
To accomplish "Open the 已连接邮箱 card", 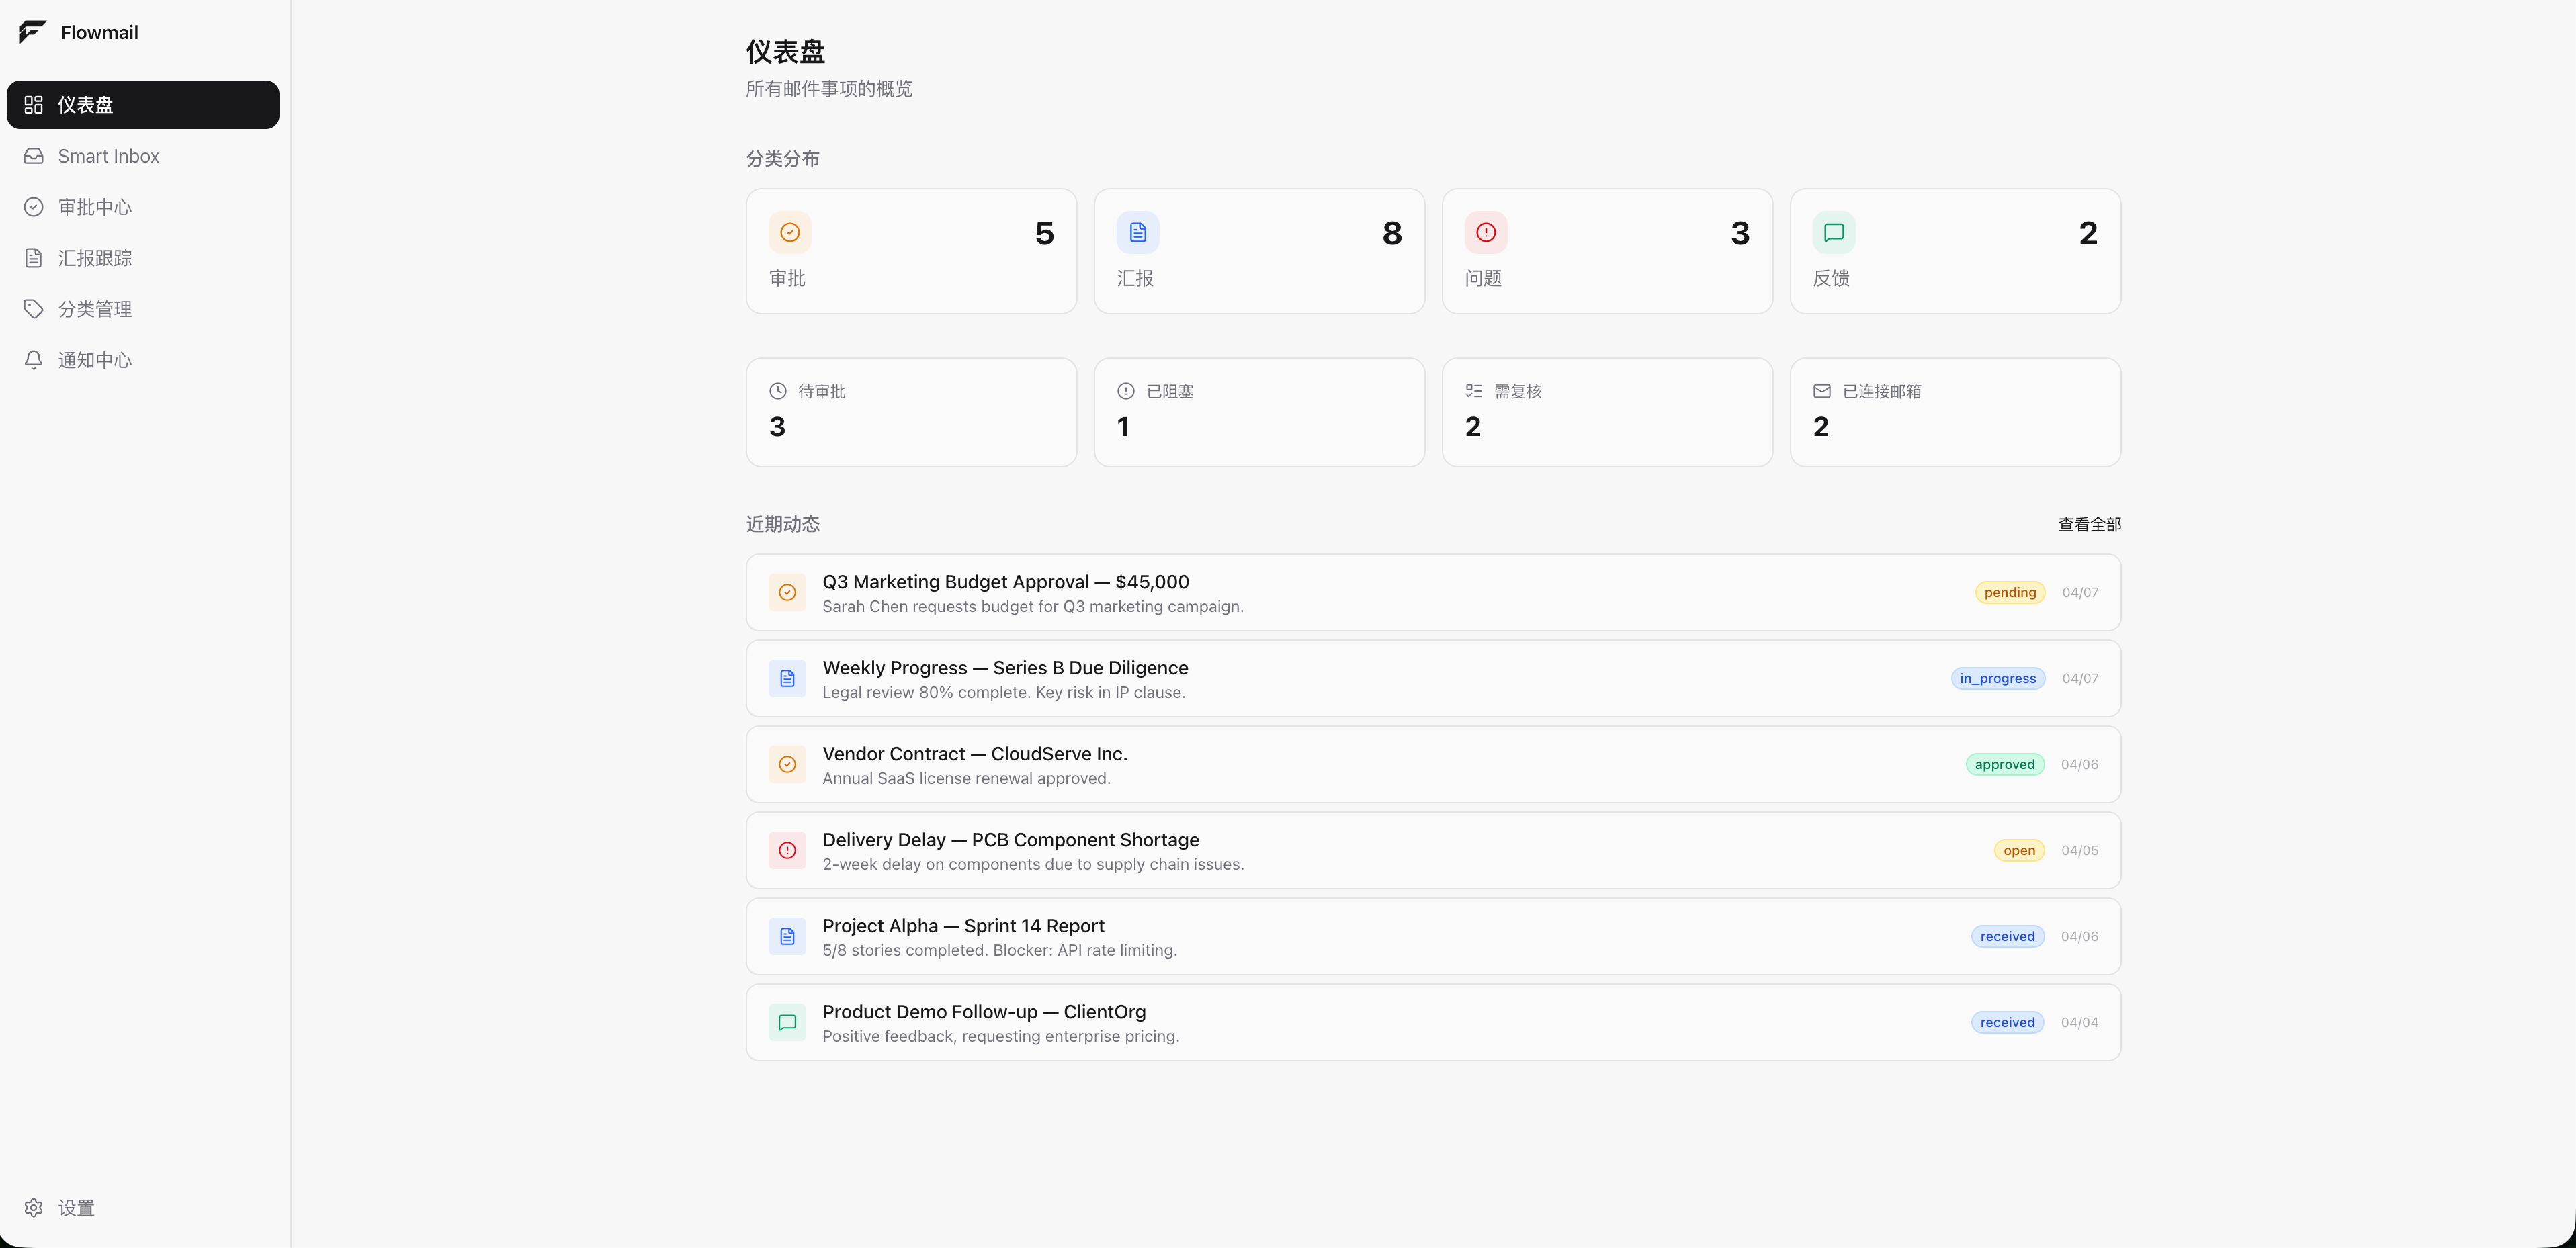I will 1954,412.
